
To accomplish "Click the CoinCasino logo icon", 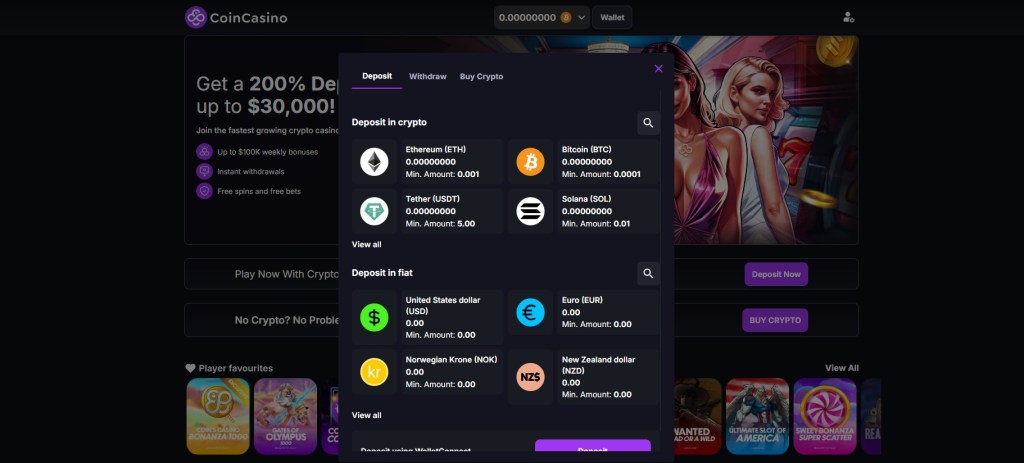I will 196,18.
